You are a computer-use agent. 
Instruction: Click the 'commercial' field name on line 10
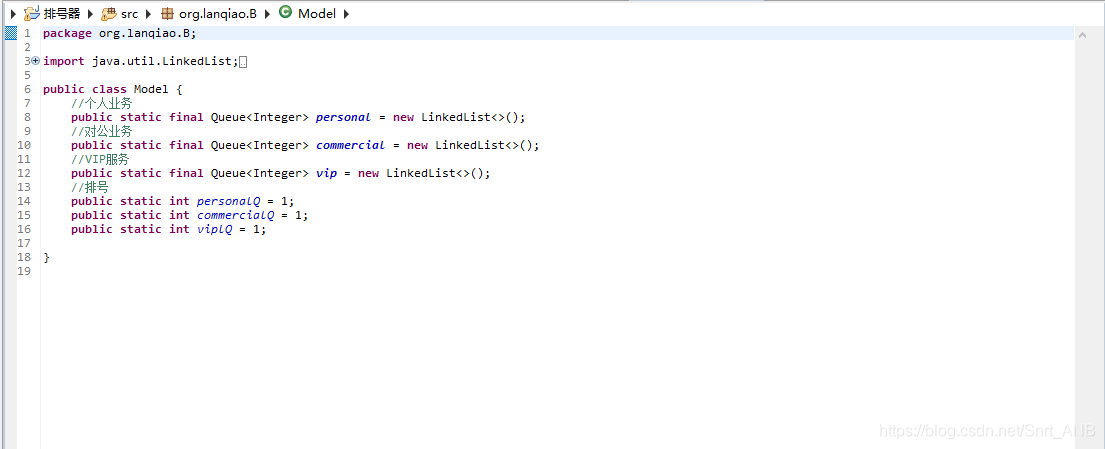point(350,145)
